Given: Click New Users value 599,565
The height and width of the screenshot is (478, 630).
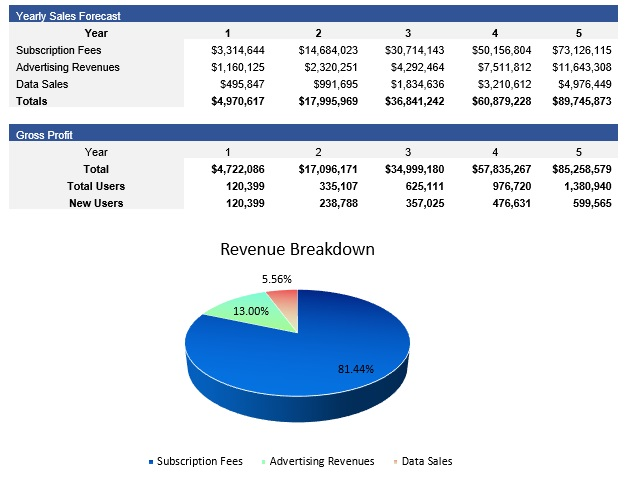Looking at the screenshot, I should click(x=592, y=203).
